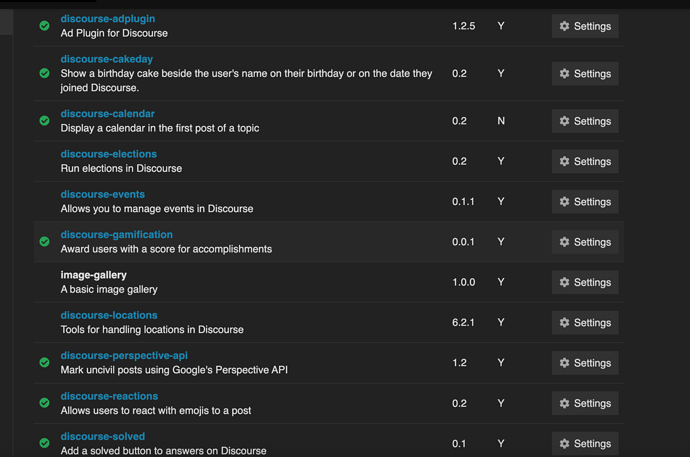Open the discourse-solved plugin link
Viewport: 690px width, 457px height.
click(x=103, y=436)
